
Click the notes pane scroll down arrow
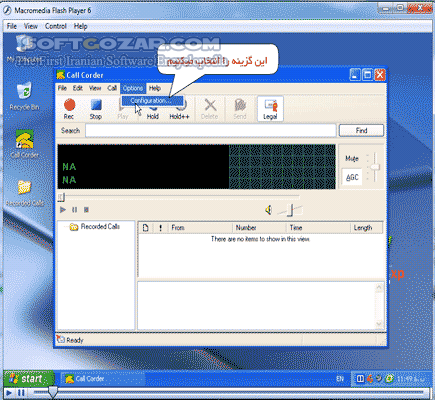pos(379,324)
